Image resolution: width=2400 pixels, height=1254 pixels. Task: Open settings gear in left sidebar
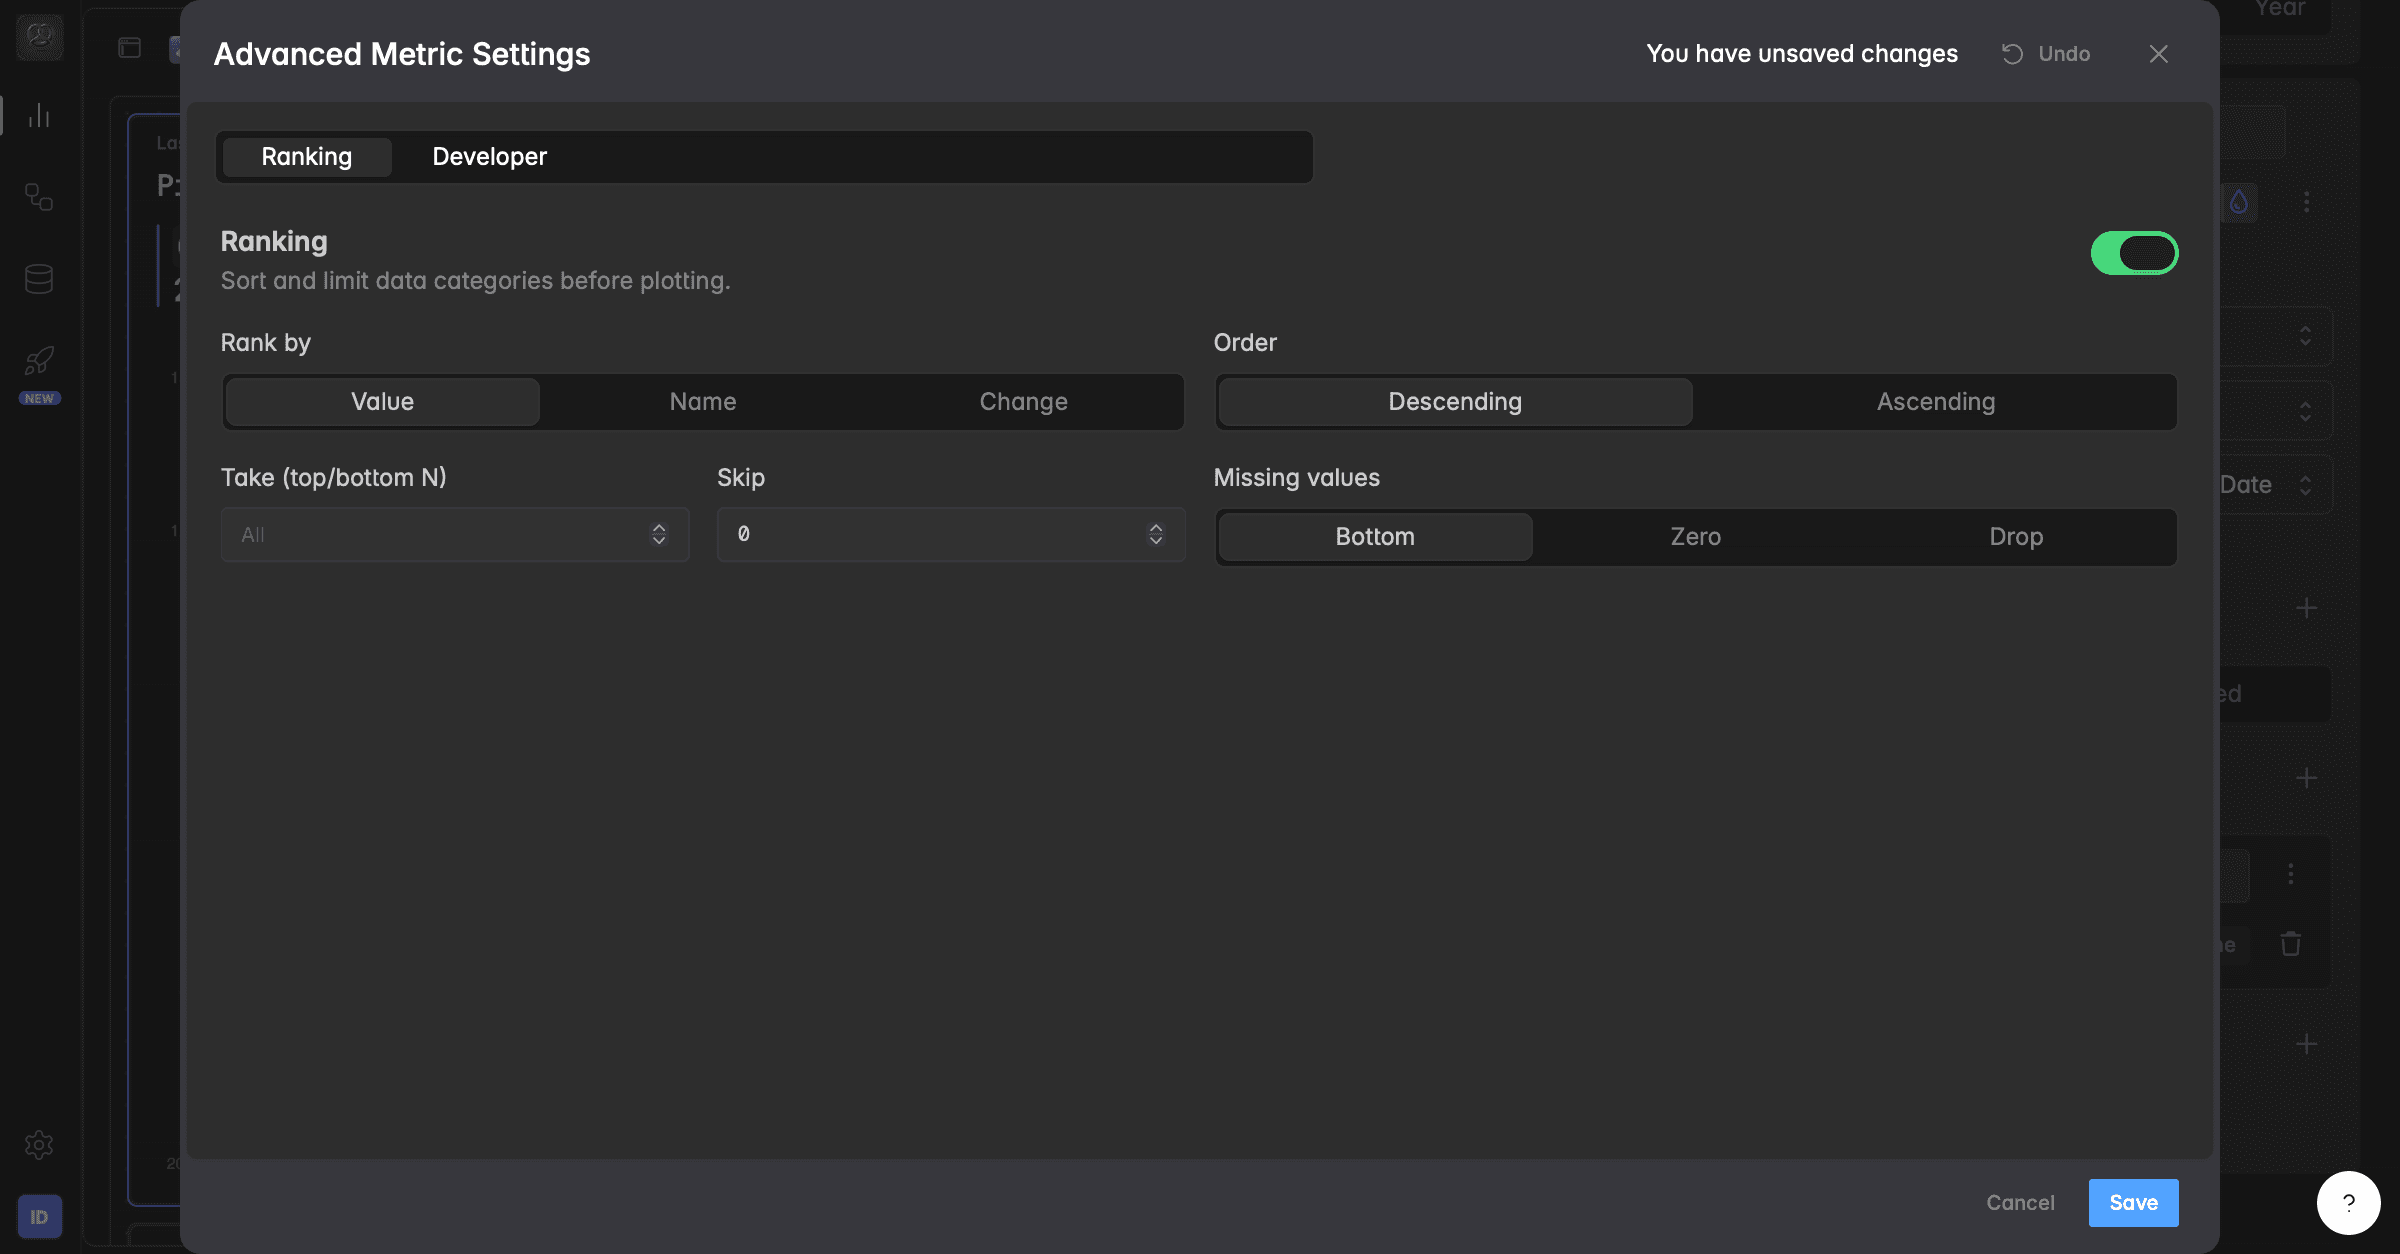(x=39, y=1144)
